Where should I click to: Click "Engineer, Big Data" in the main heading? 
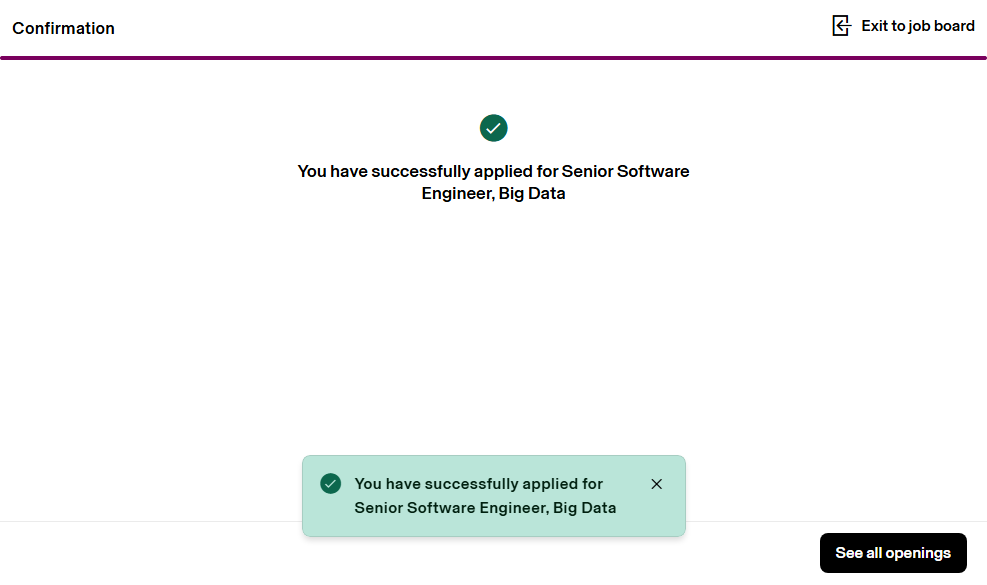point(493,194)
